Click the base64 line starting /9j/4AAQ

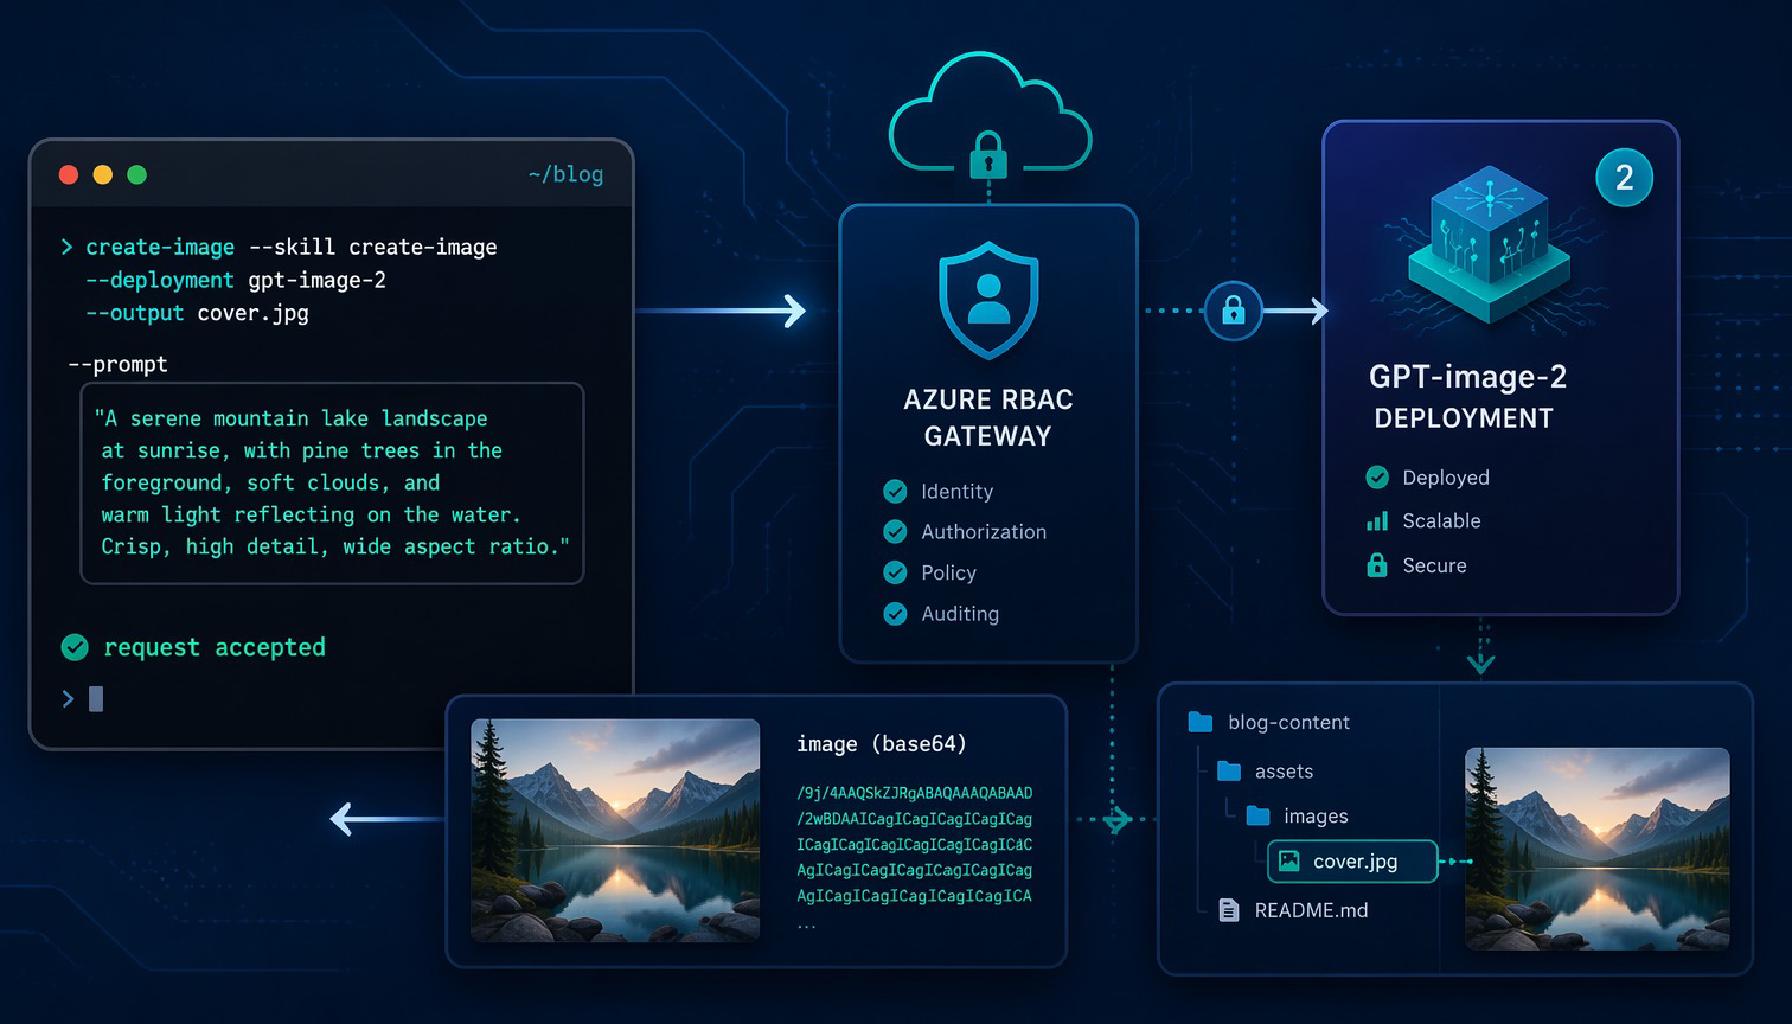coord(914,793)
